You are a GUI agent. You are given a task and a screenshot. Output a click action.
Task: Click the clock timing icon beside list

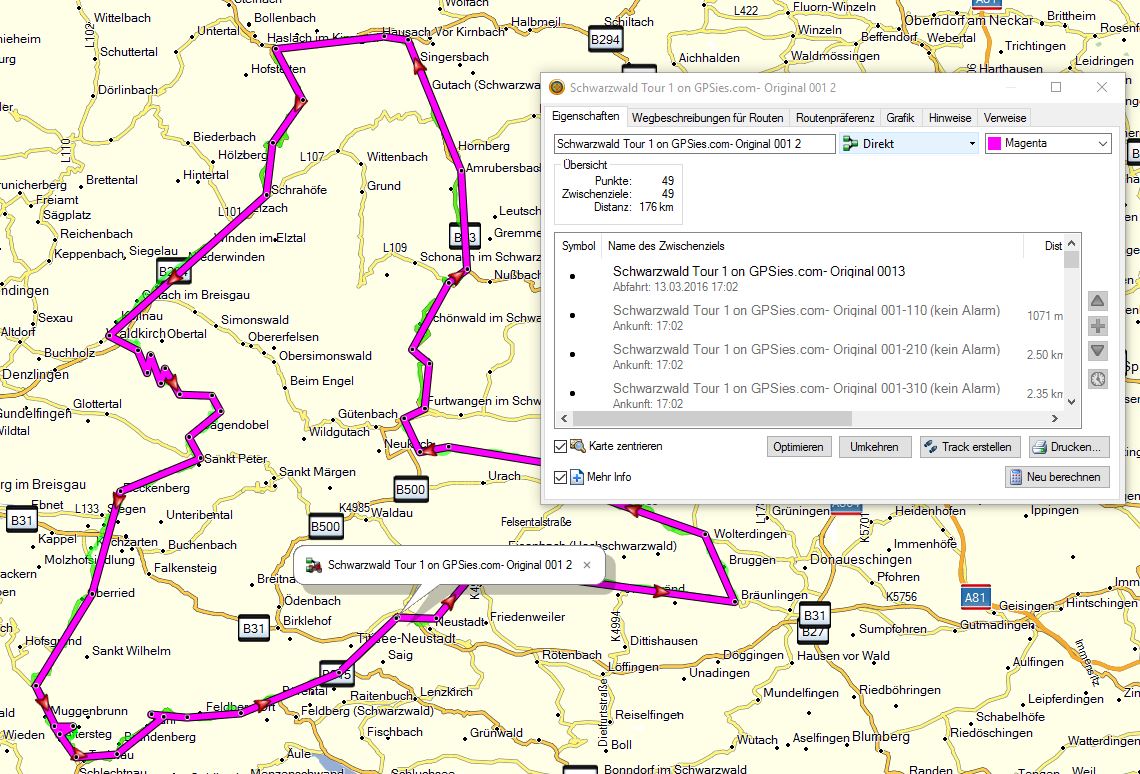(1097, 379)
